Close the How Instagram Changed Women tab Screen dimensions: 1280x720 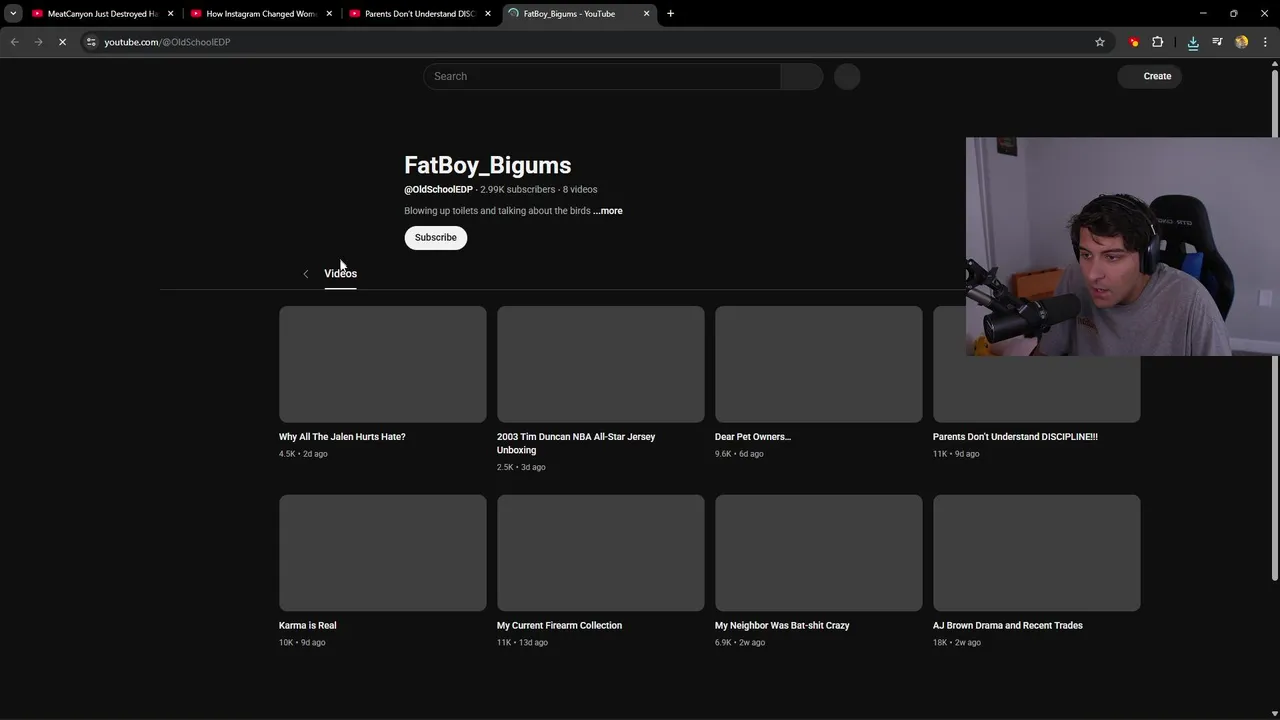(x=329, y=14)
